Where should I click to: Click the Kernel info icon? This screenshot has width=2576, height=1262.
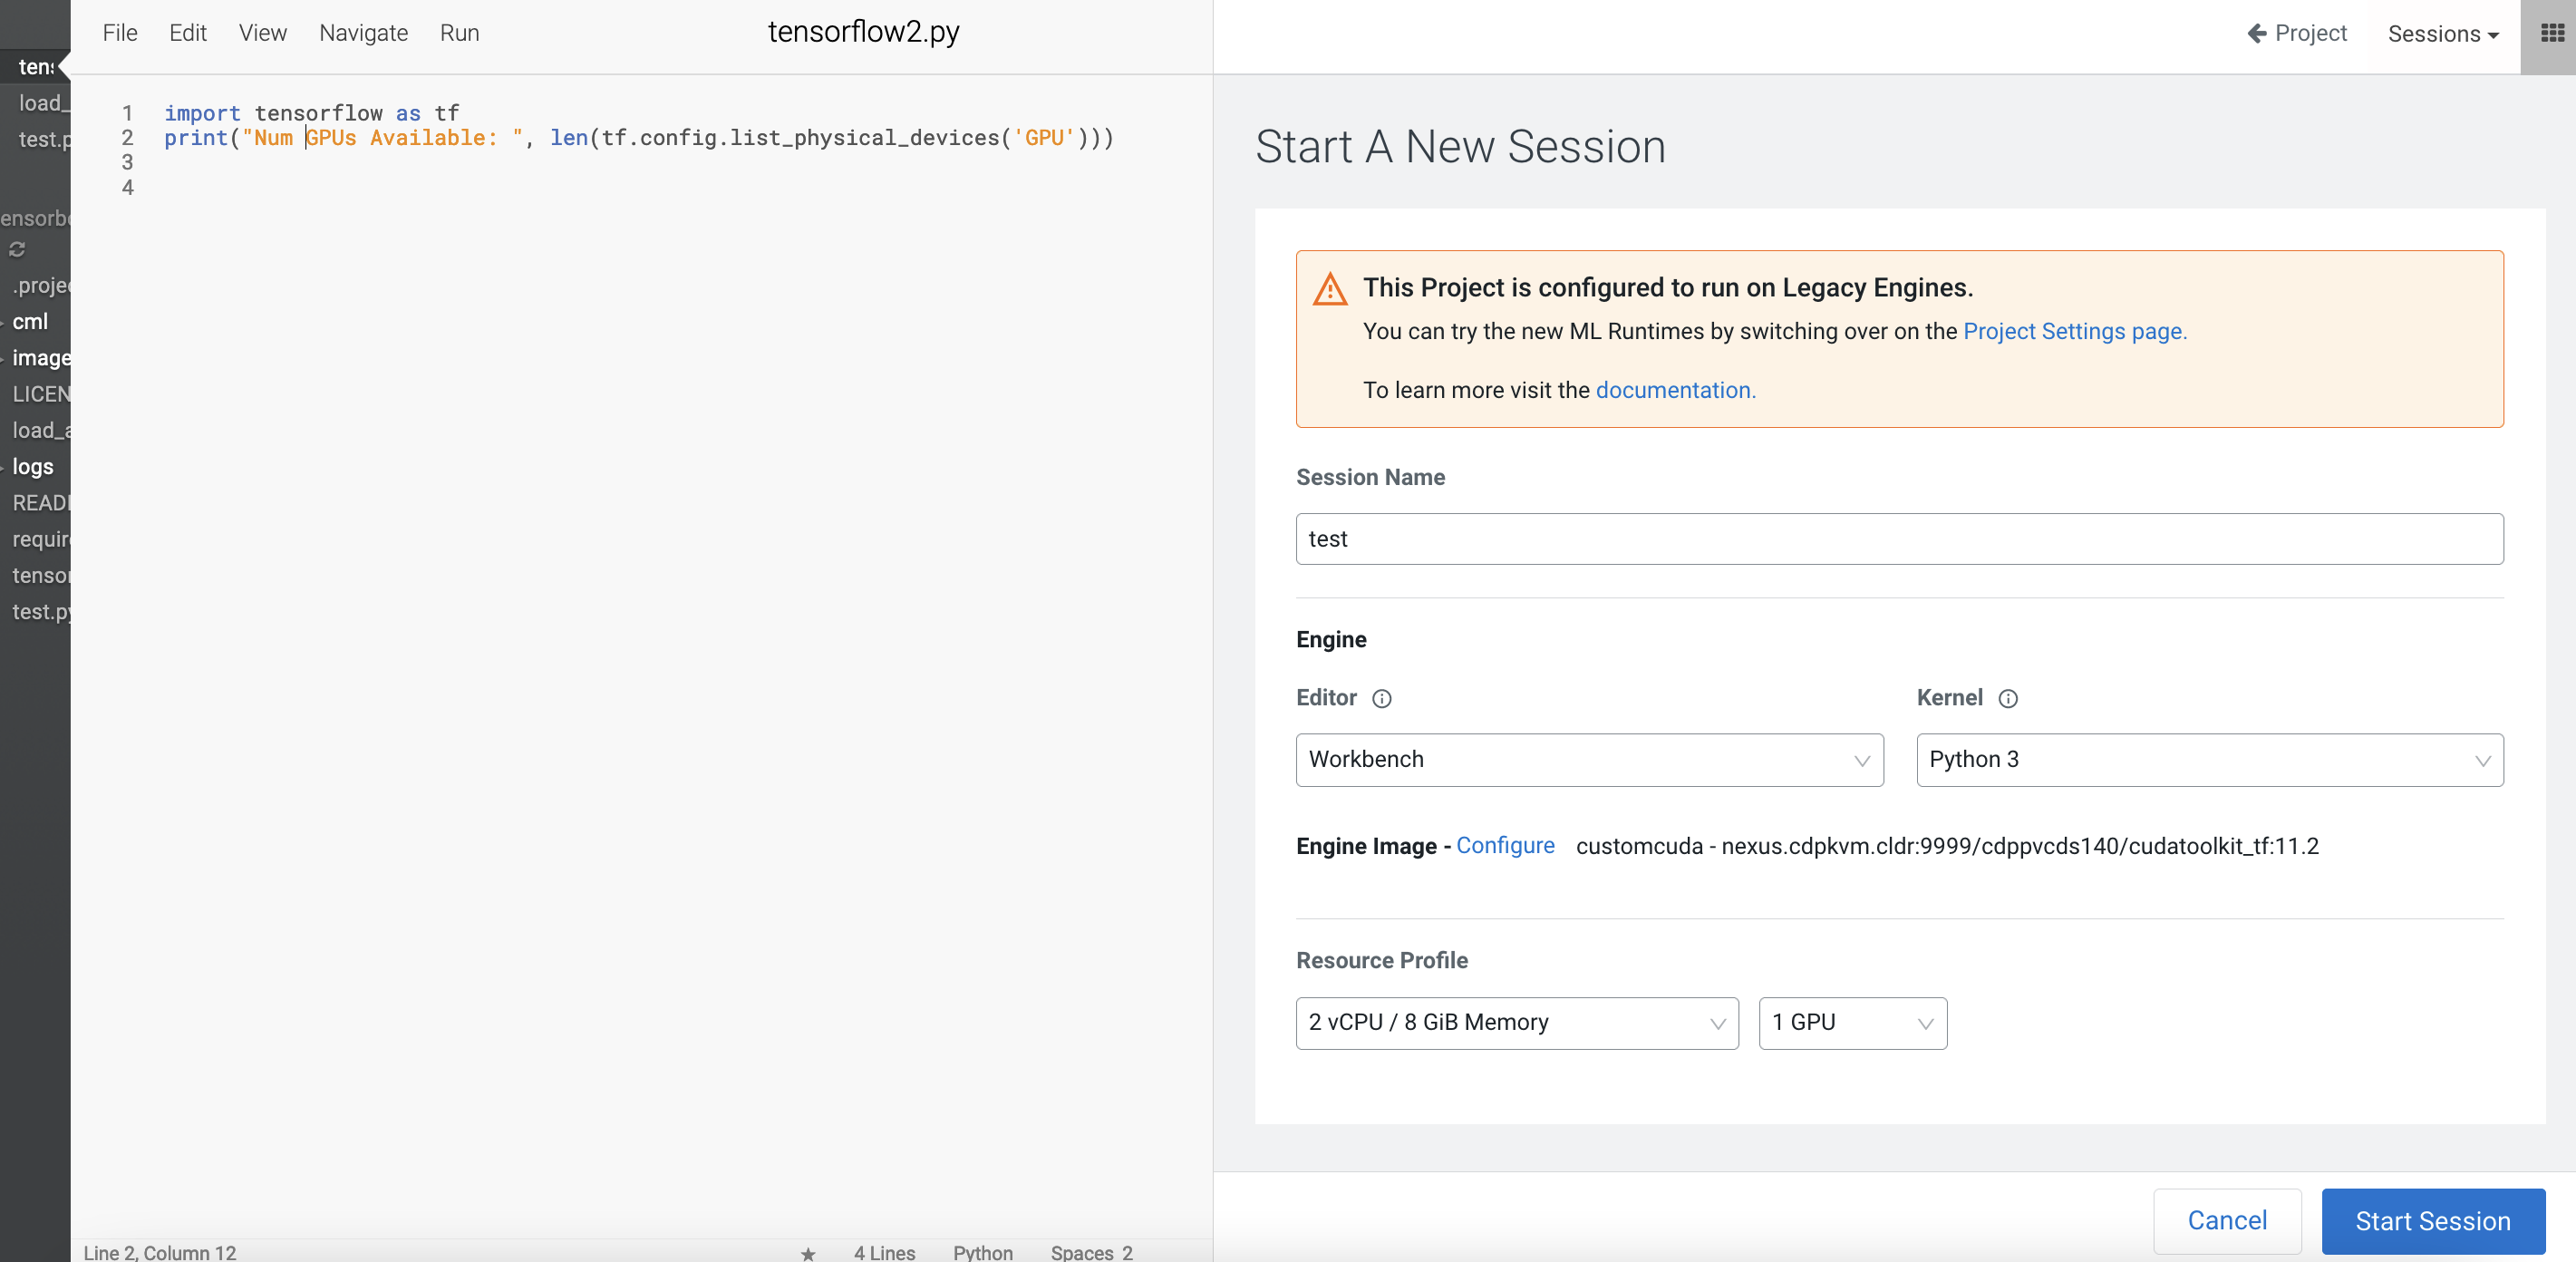(2007, 699)
